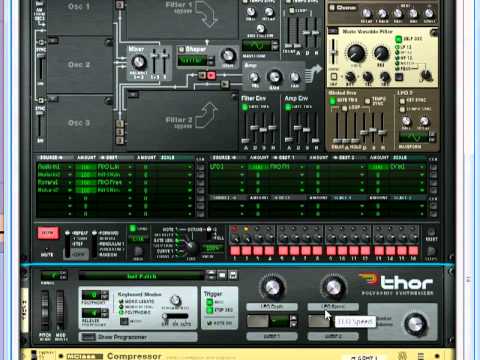
Task: Click the patch select up/down arrows
Action: (x=211, y=275)
